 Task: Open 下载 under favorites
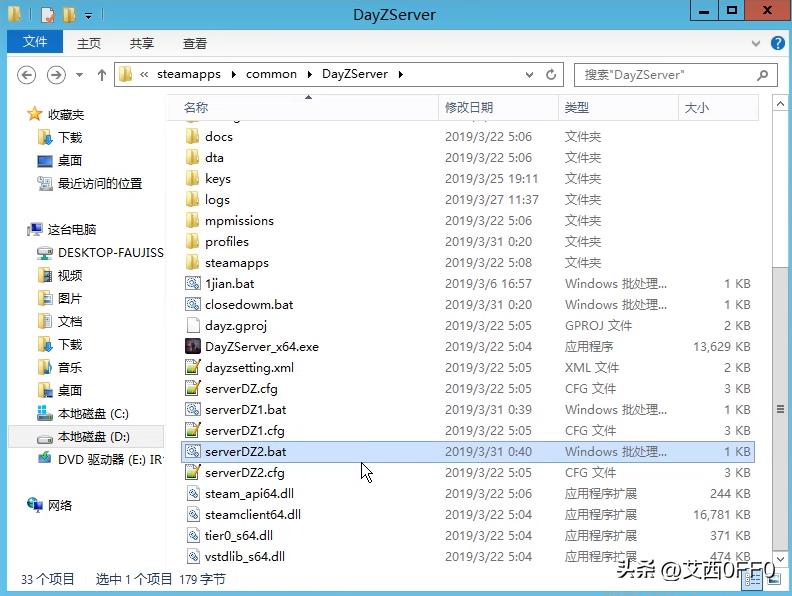click(70, 137)
